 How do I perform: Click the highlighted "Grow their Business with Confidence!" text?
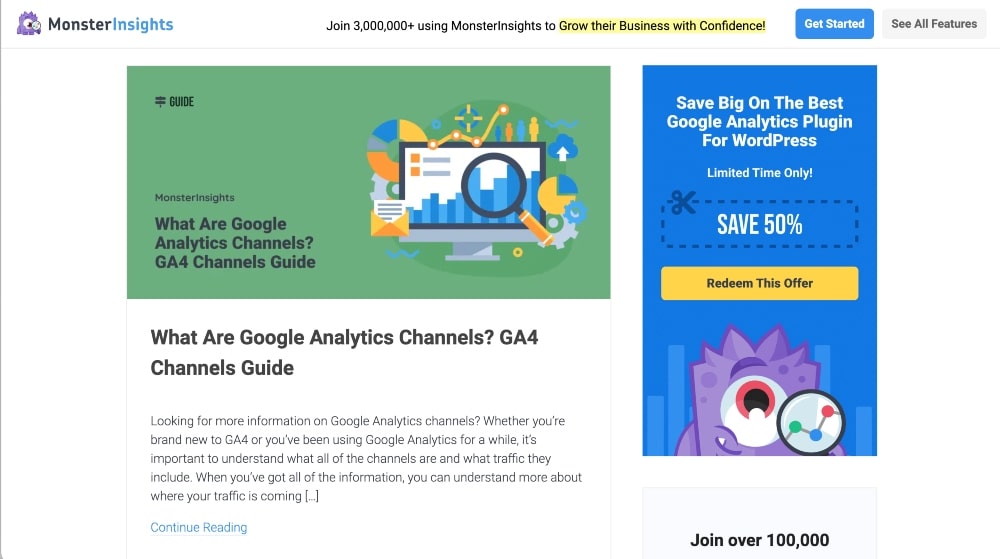(x=662, y=25)
